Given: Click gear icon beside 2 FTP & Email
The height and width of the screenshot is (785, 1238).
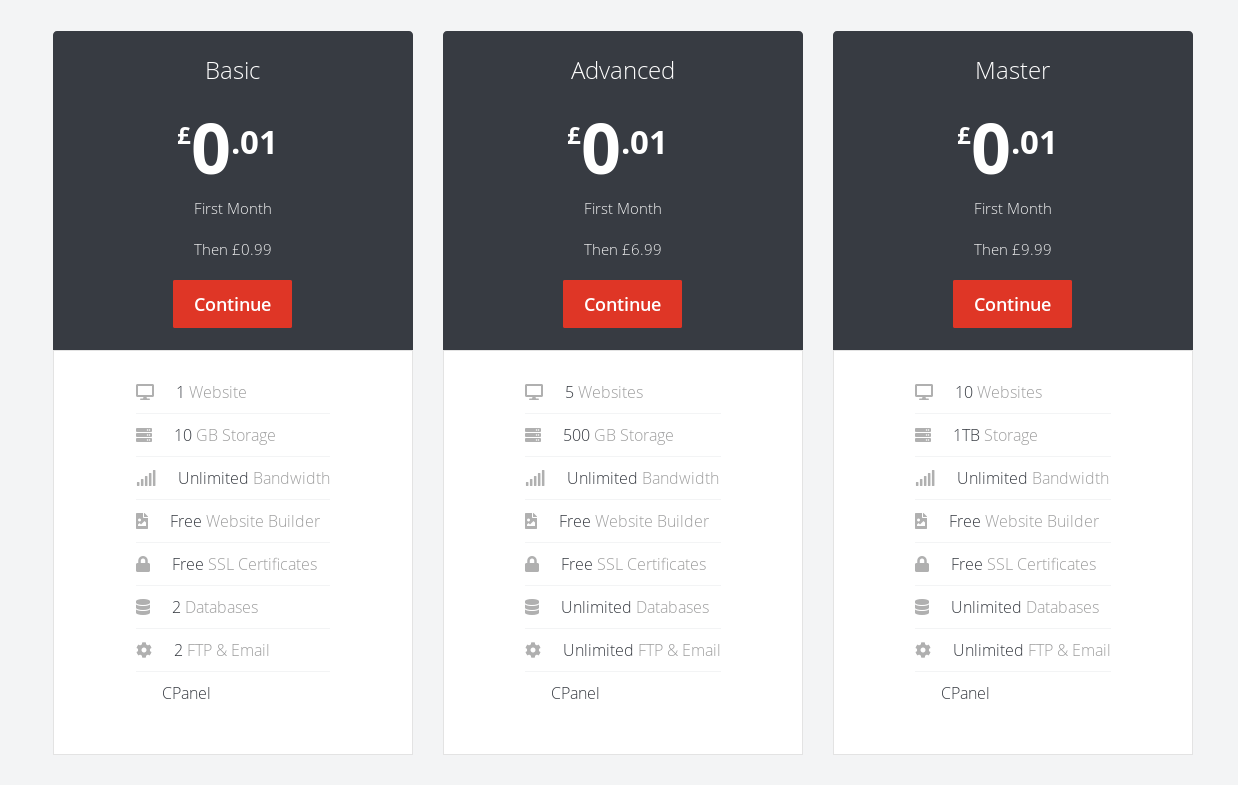Looking at the screenshot, I should [144, 650].
